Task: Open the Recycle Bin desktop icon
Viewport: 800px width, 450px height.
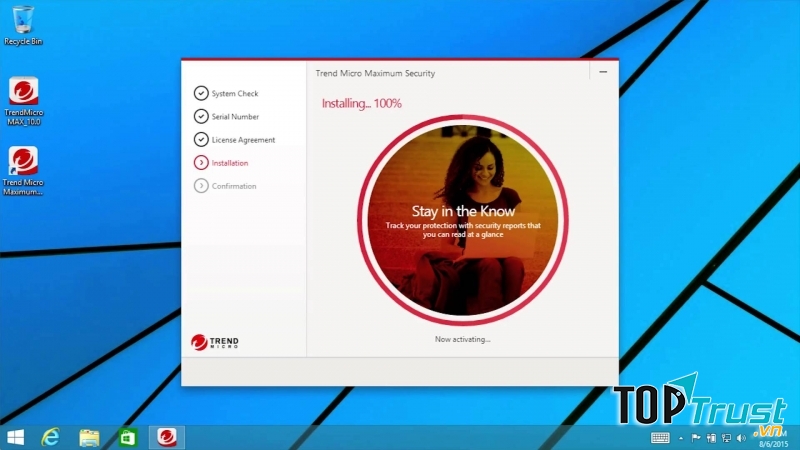Action: [x=23, y=26]
